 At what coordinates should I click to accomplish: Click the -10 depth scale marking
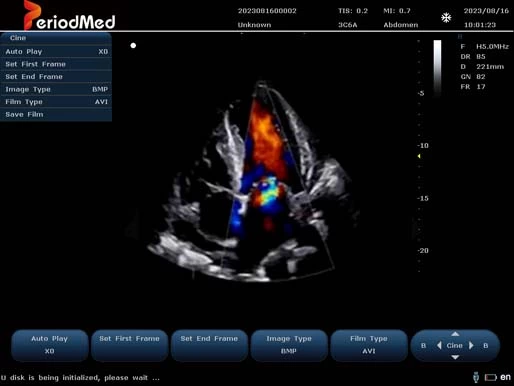point(423,146)
